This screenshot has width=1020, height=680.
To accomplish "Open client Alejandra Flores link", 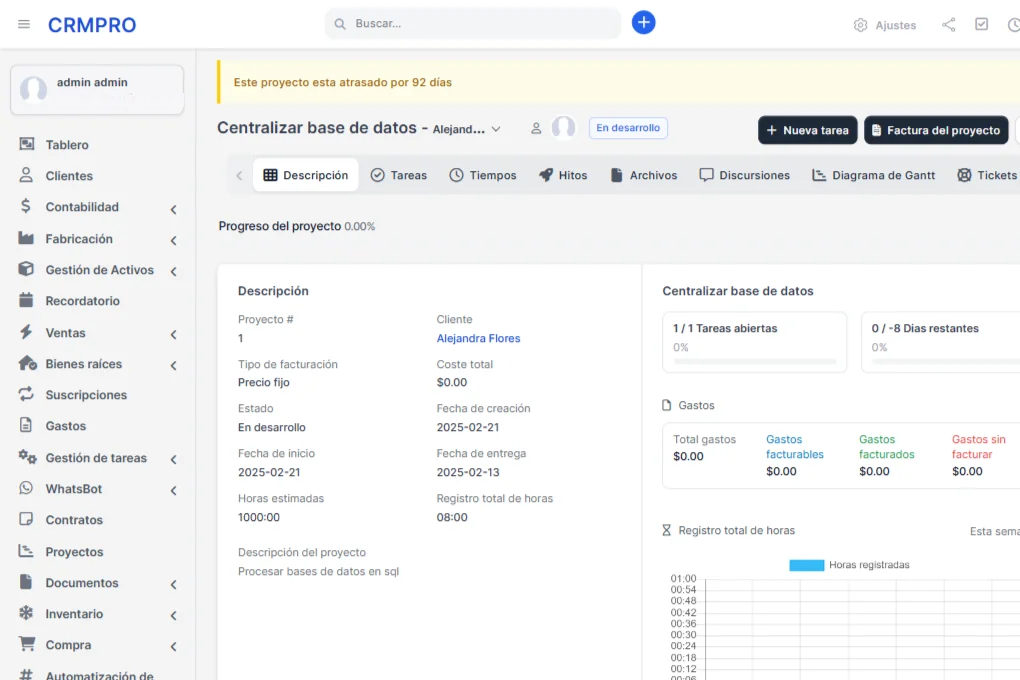I will click(x=478, y=338).
